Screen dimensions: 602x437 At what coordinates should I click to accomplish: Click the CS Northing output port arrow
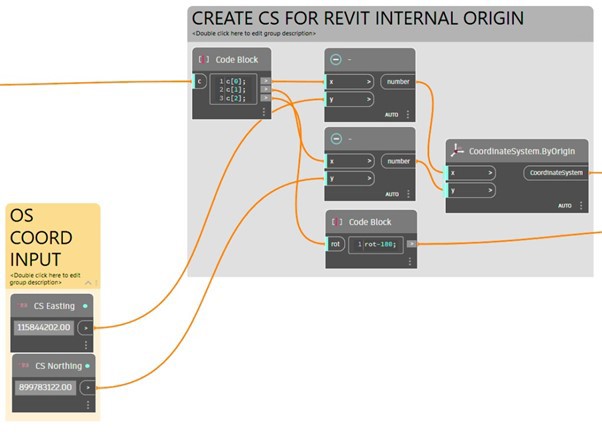pos(88,387)
